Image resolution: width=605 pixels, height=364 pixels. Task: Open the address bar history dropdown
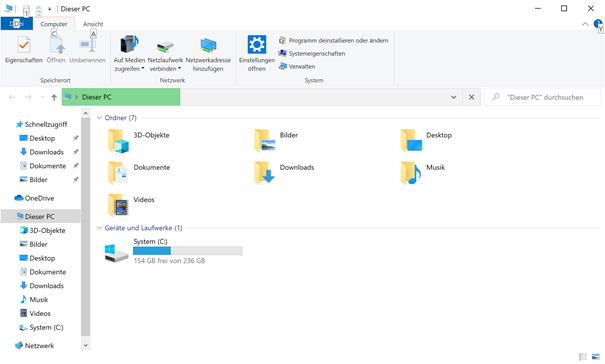[454, 97]
